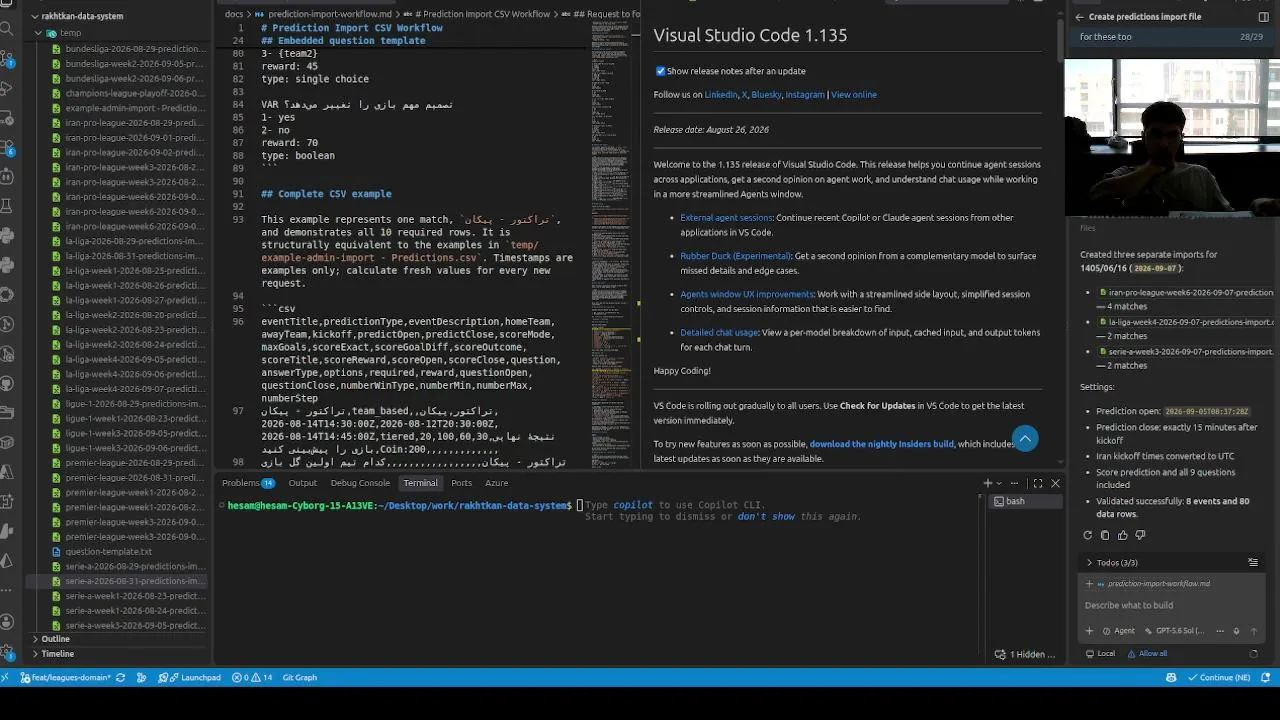Send the chat message
1280x720 pixels.
click(x=1254, y=631)
